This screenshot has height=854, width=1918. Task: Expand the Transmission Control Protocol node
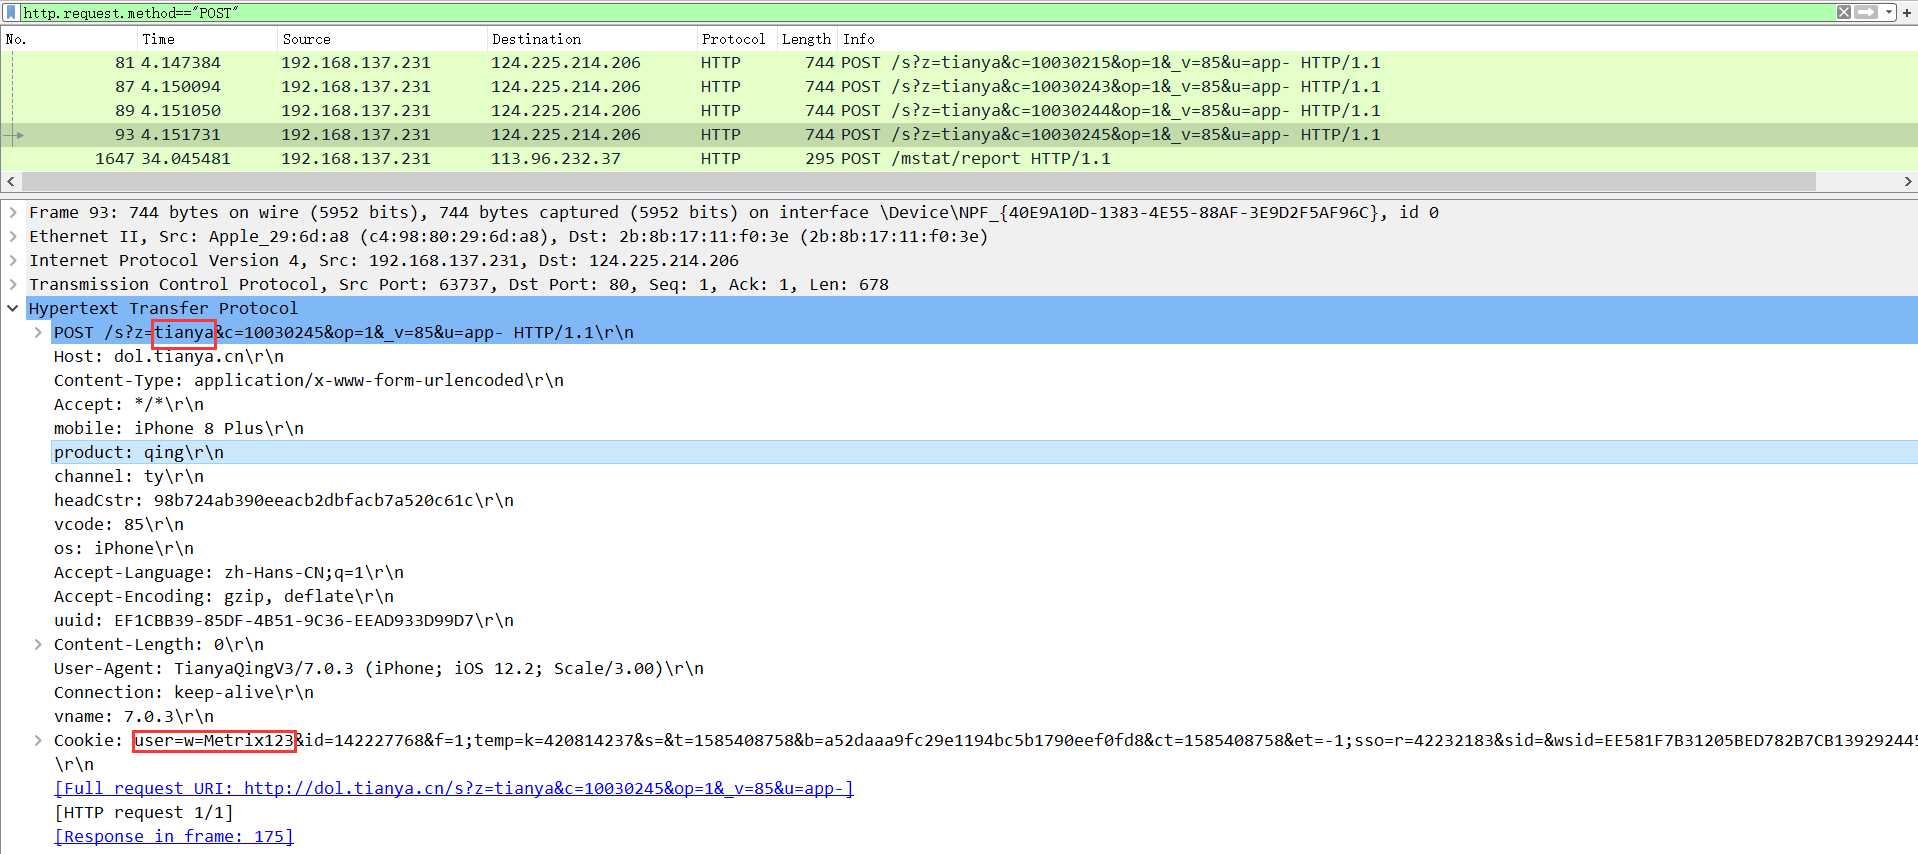(x=13, y=284)
